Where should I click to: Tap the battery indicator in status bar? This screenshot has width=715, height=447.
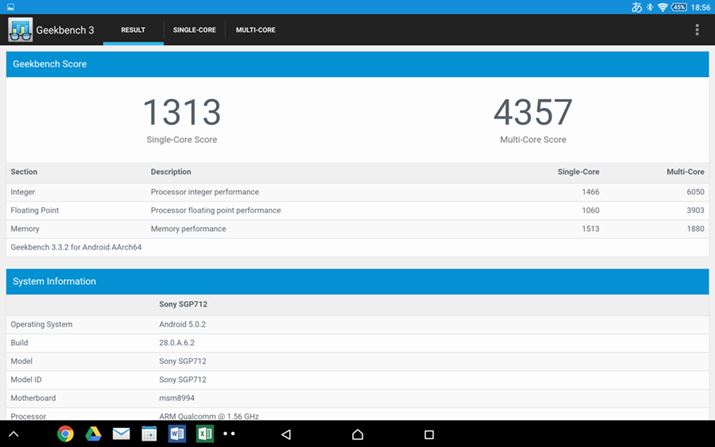coord(679,7)
